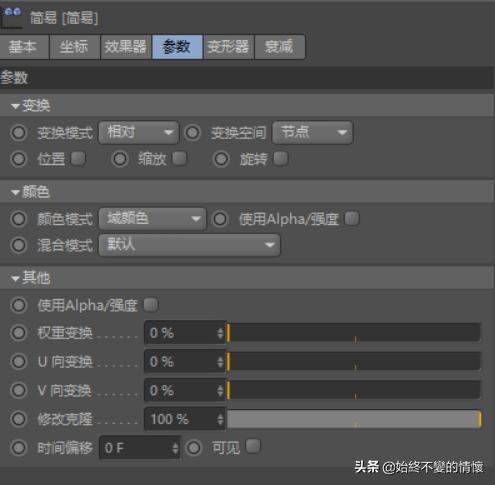Click keyframe circle beside 使用Alpha/强度 in 颜色
Image resolution: width=495 pixels, height=485 pixels.
[220, 219]
